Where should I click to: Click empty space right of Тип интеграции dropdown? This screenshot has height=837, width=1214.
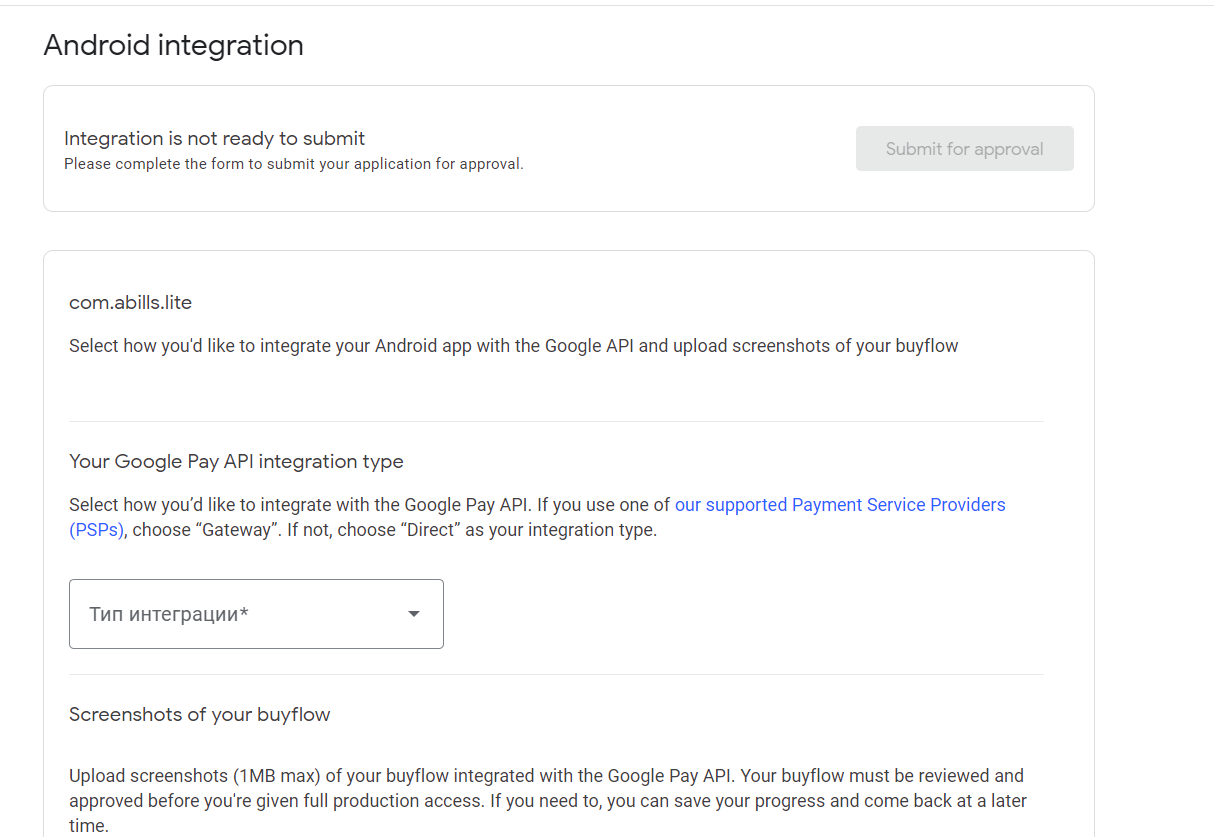(x=740, y=614)
